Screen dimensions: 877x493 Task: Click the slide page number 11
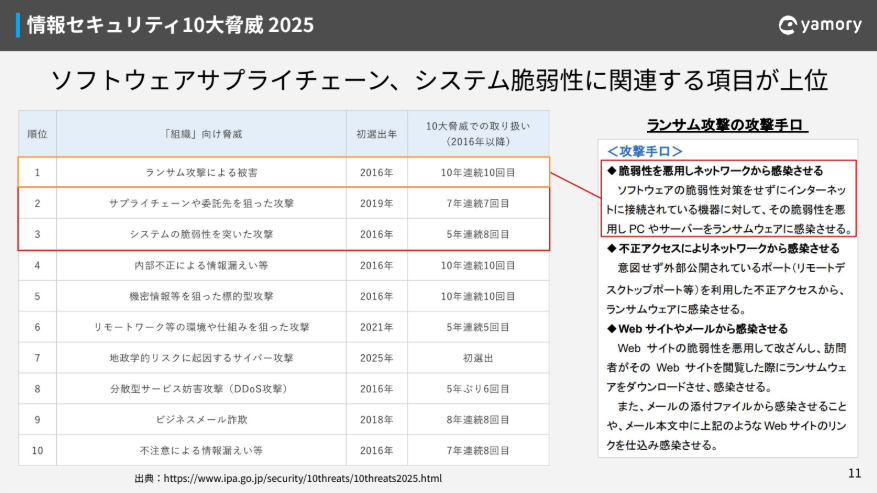pyautogui.click(x=853, y=473)
